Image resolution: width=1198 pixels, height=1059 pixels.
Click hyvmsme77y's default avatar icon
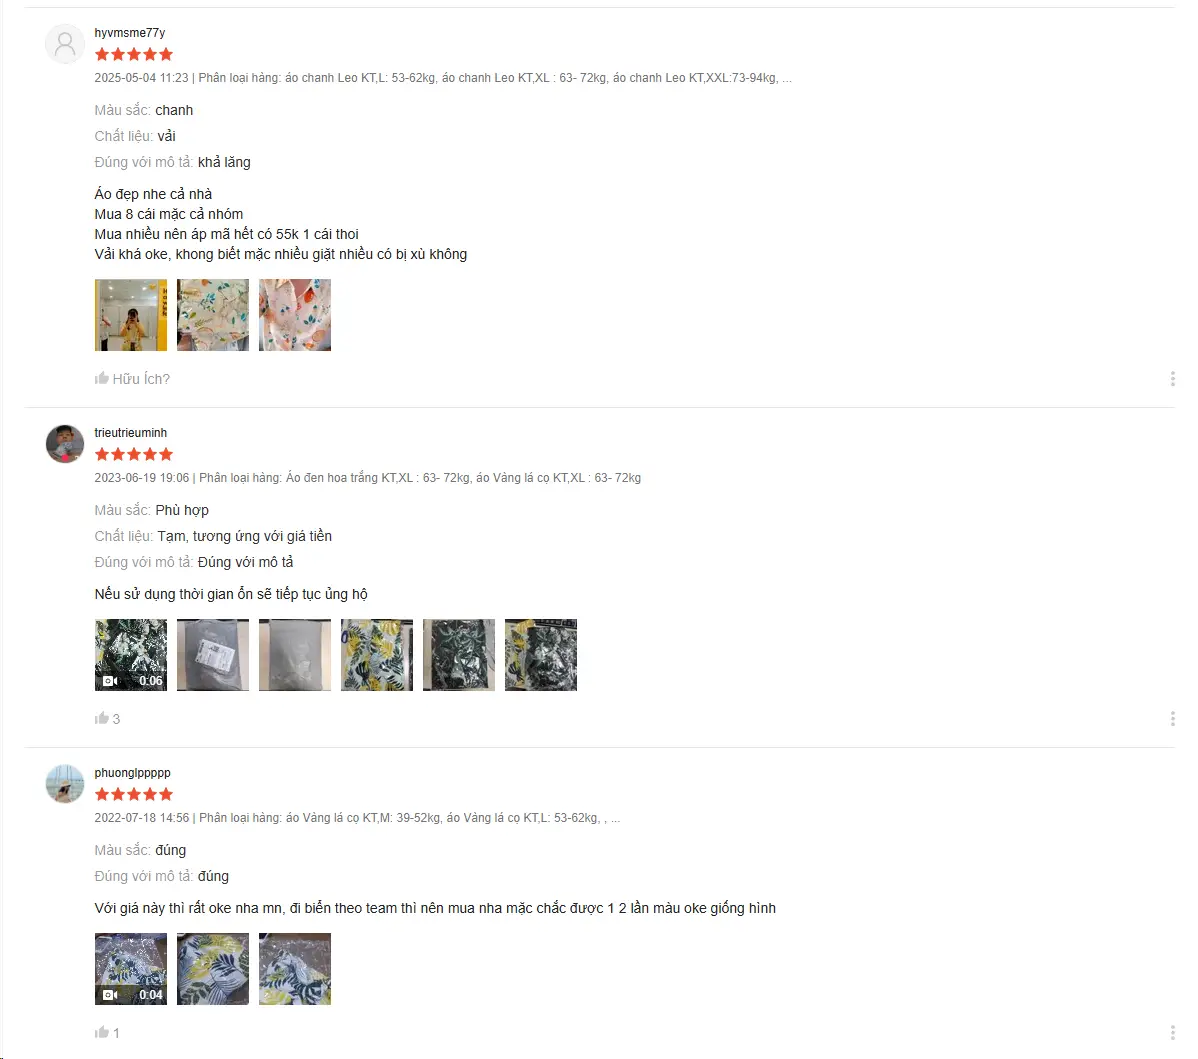pos(65,44)
